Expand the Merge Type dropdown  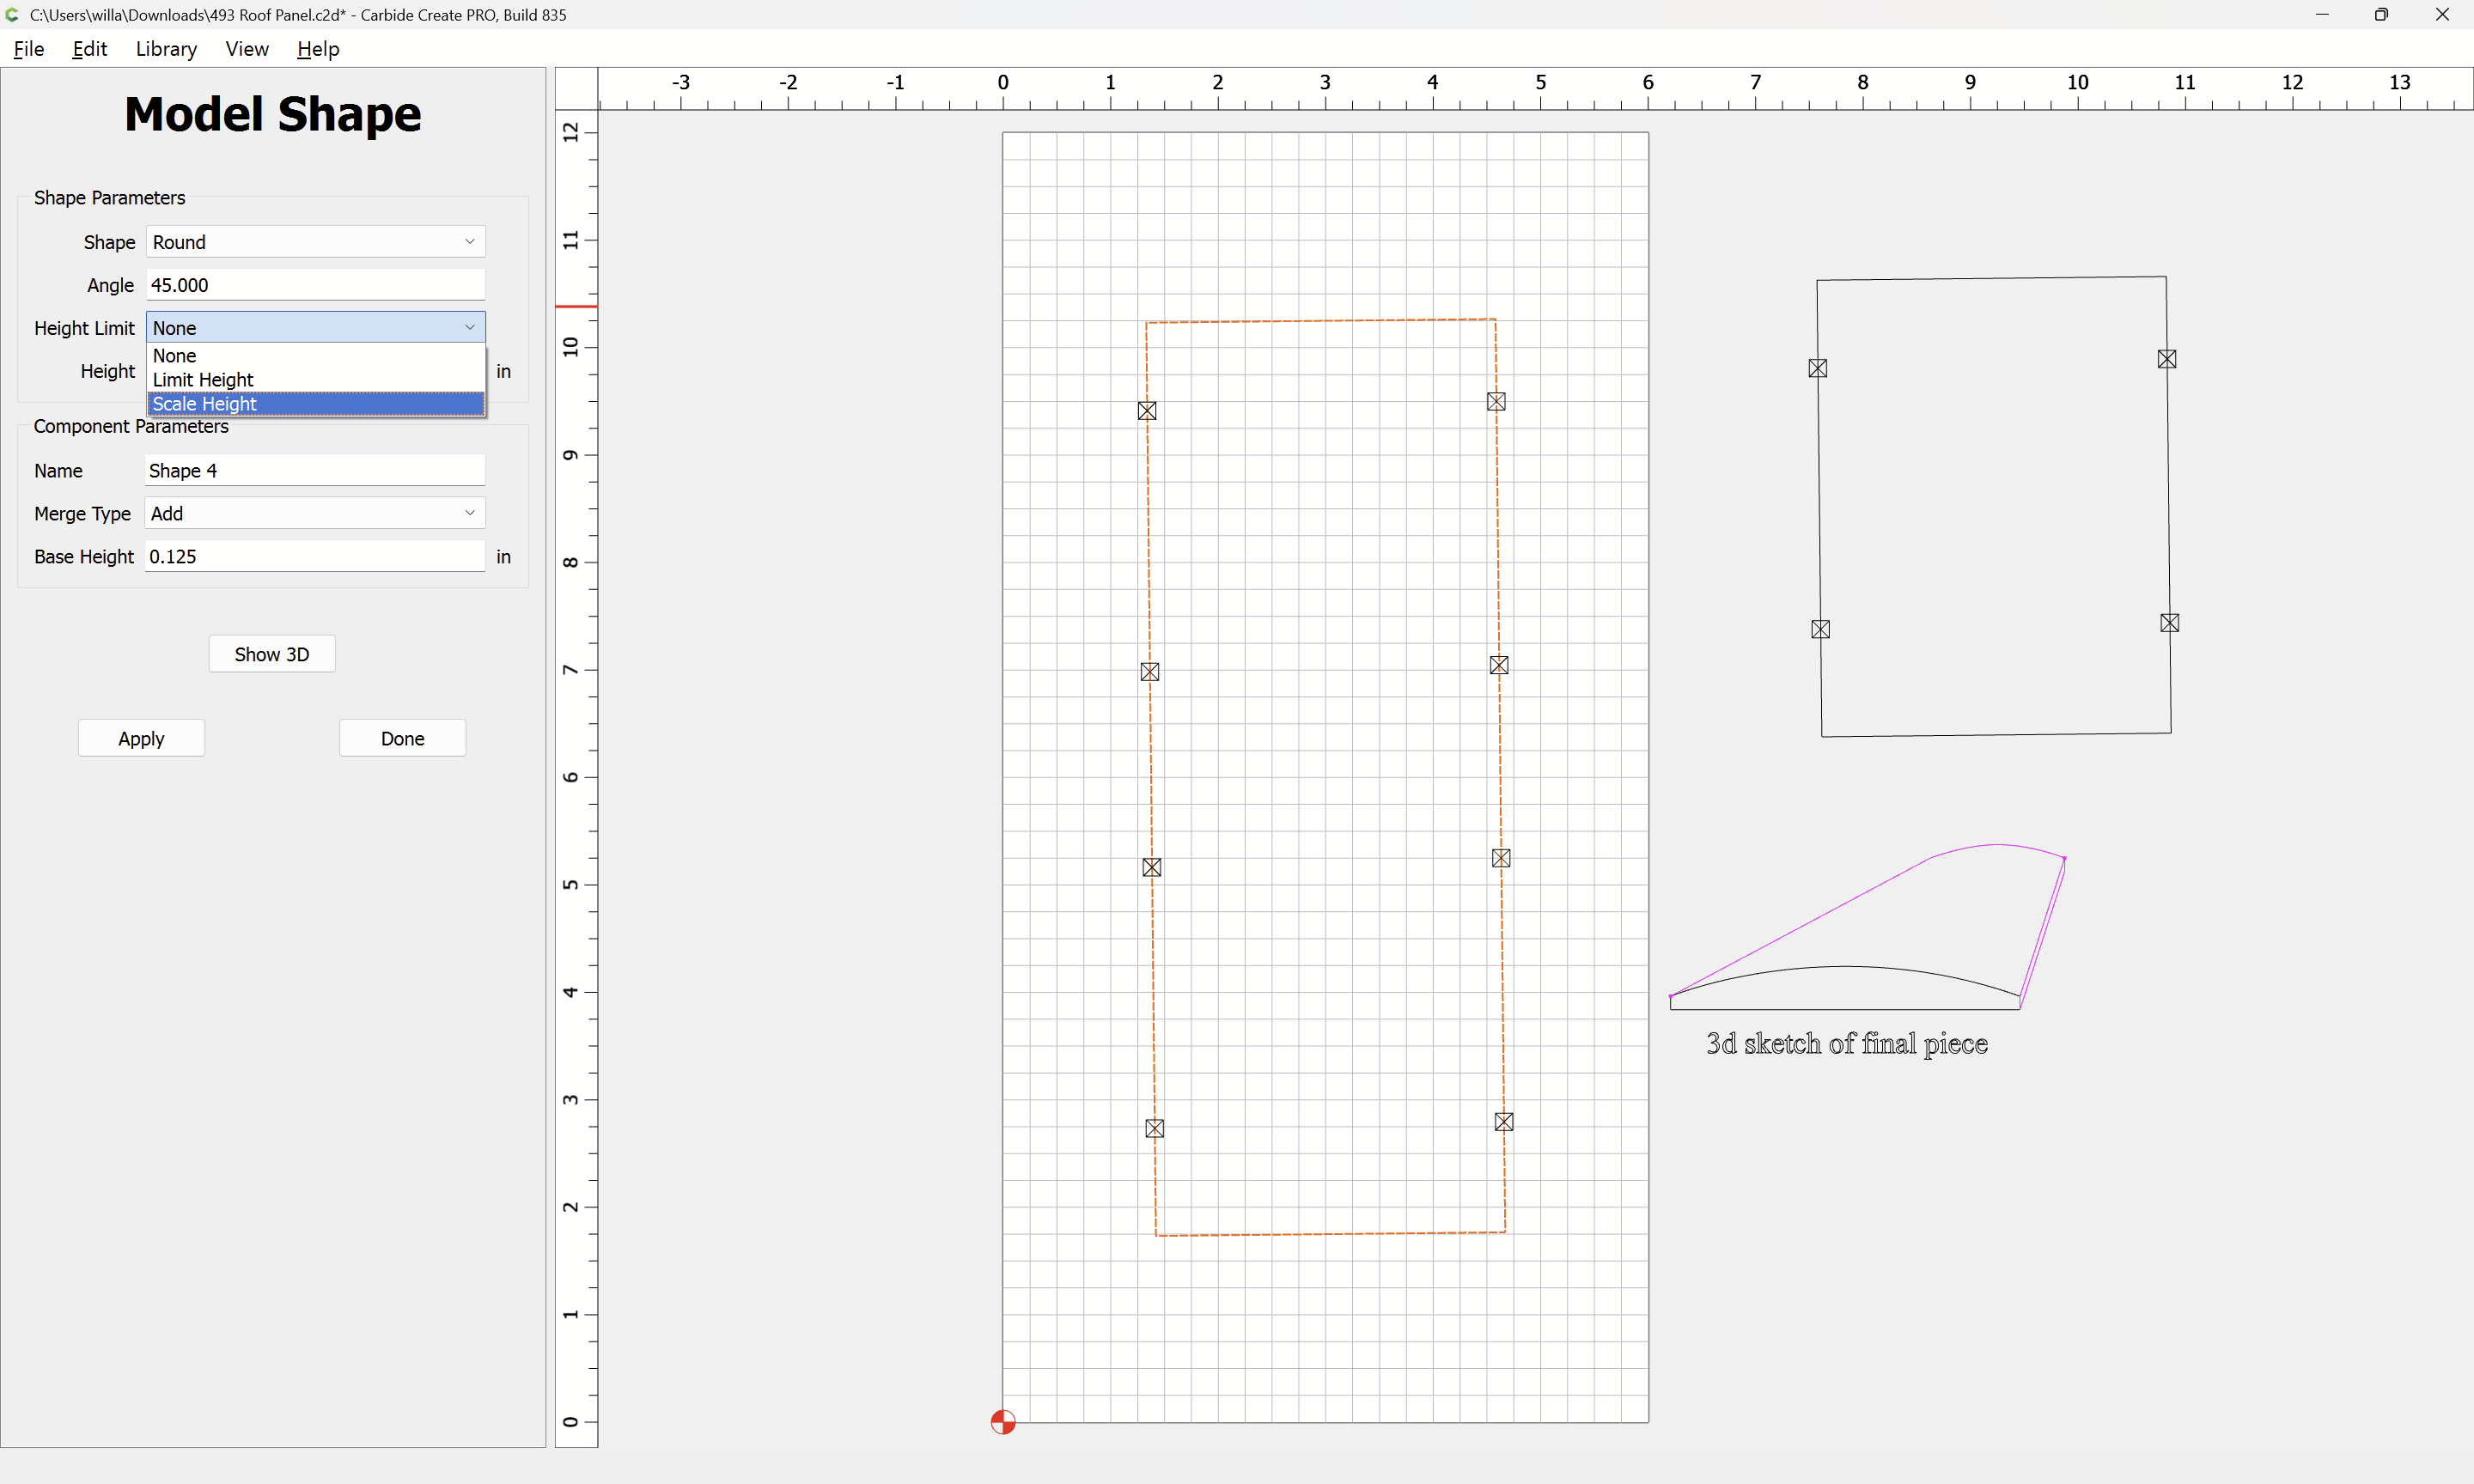315,513
